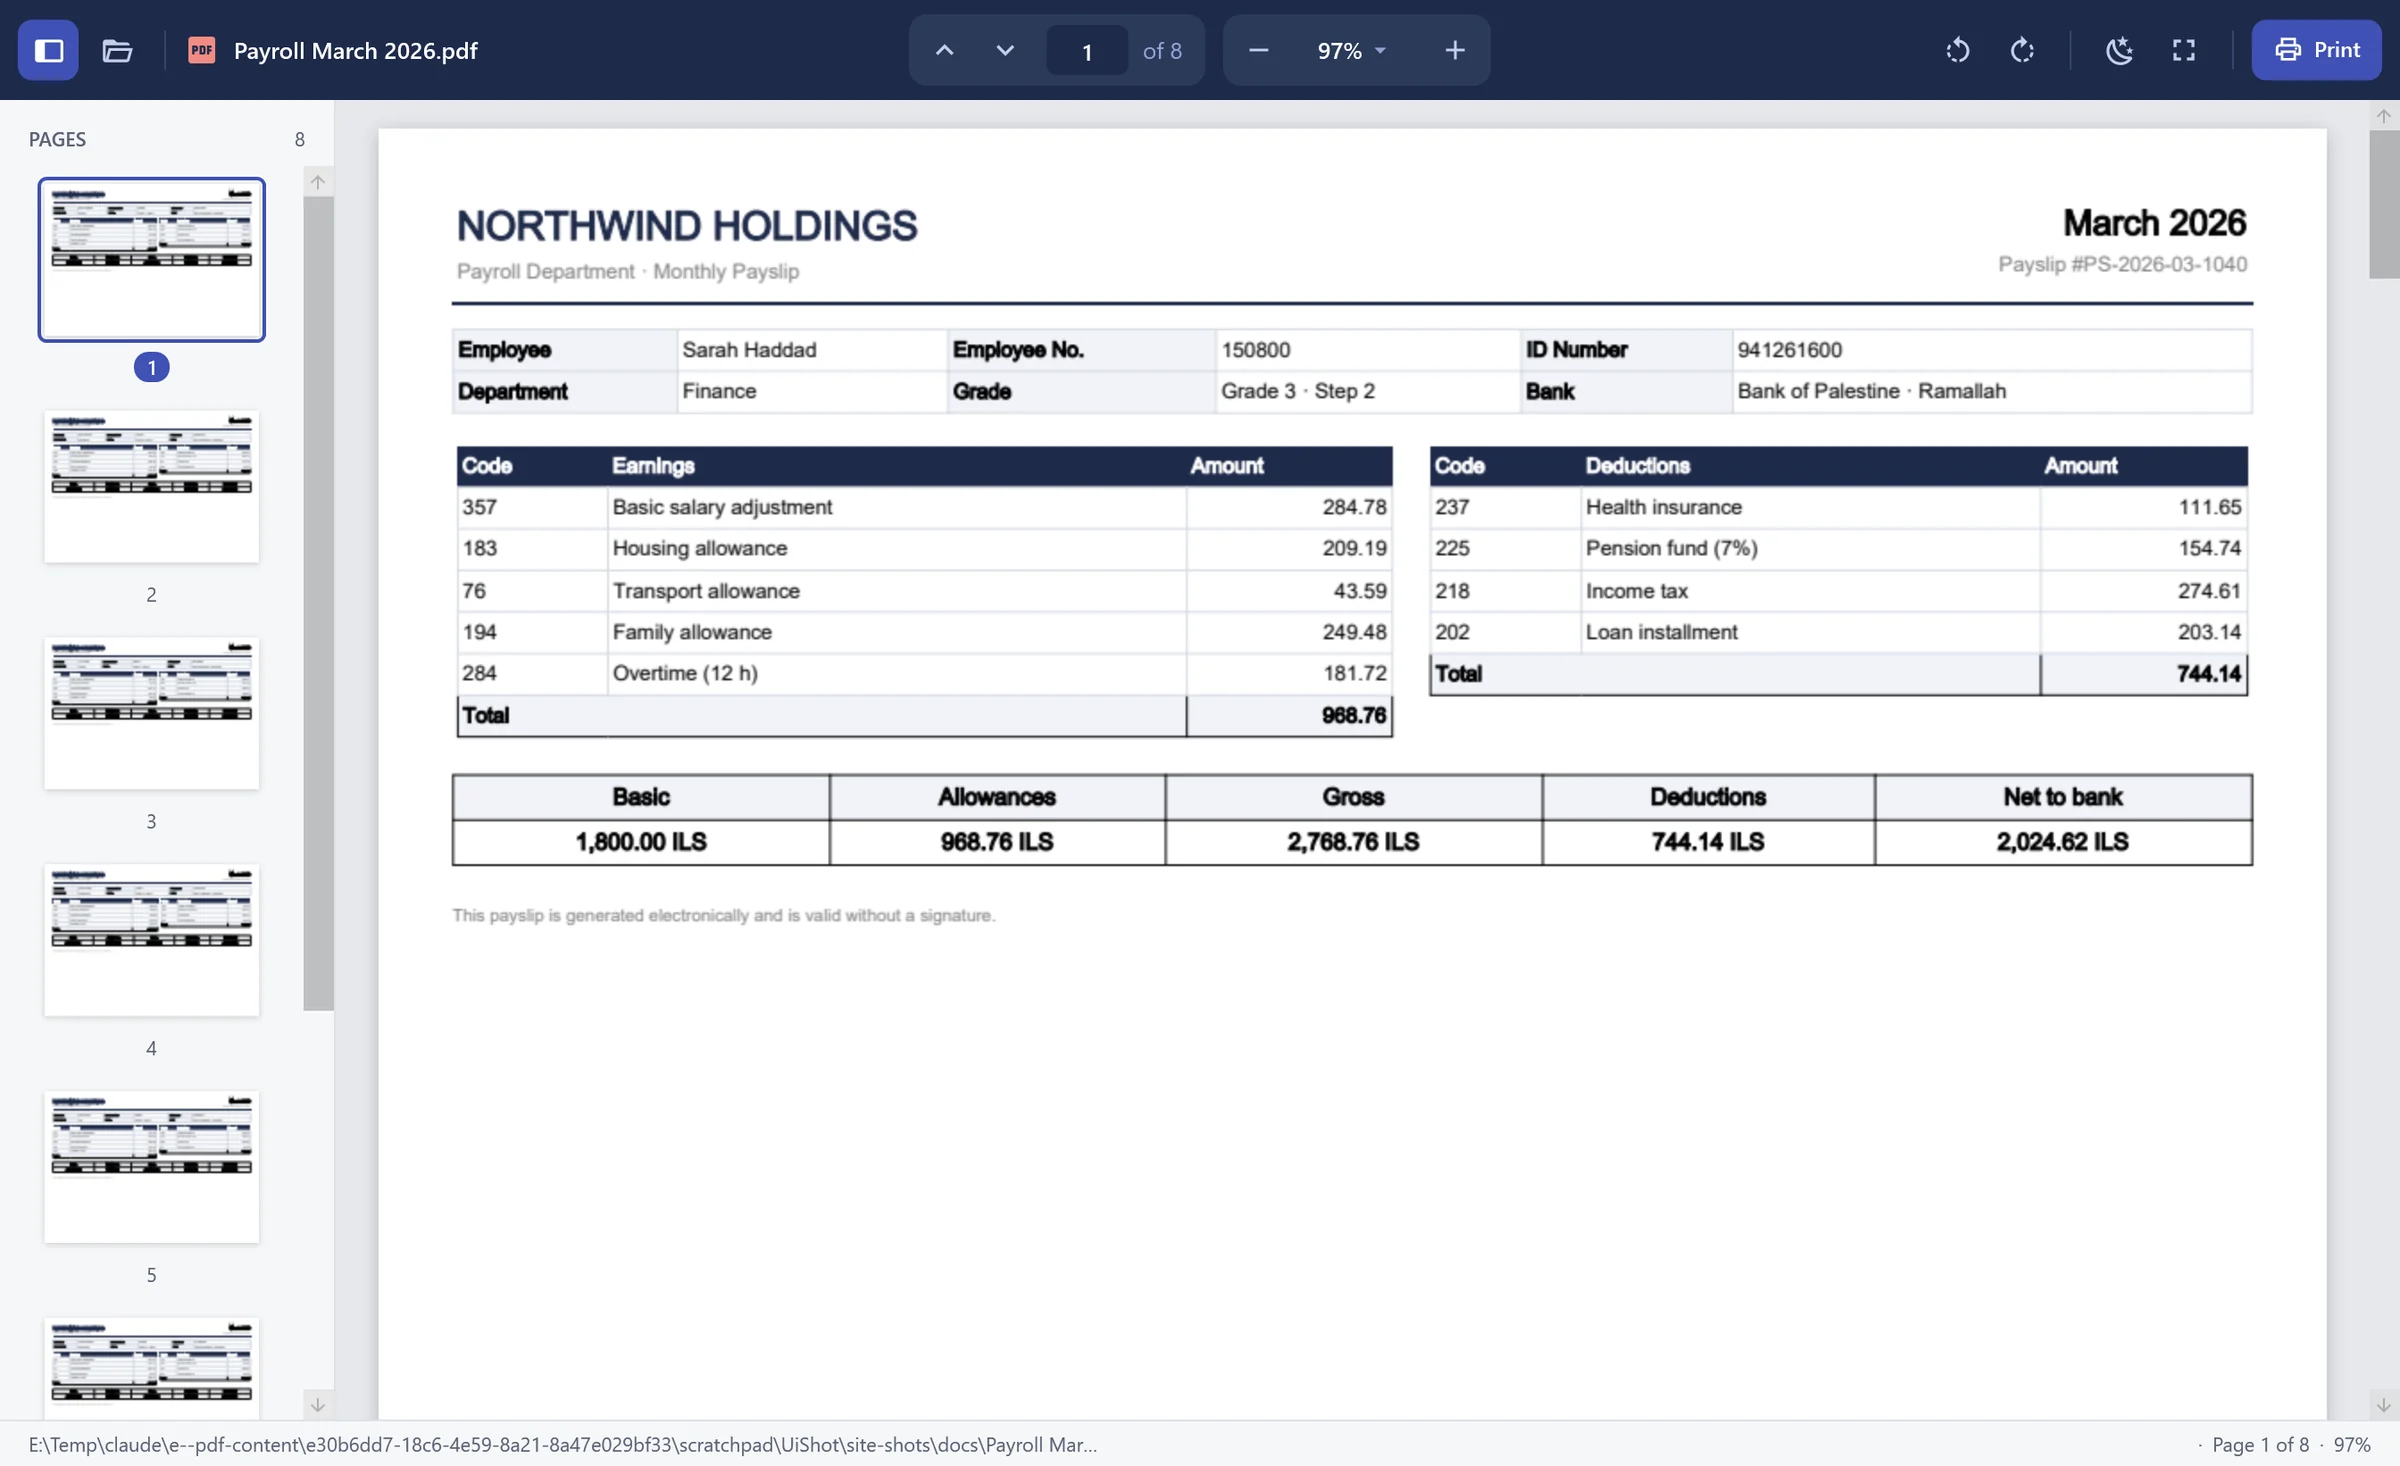Open the 97% zoom level dropdown

click(x=1351, y=50)
